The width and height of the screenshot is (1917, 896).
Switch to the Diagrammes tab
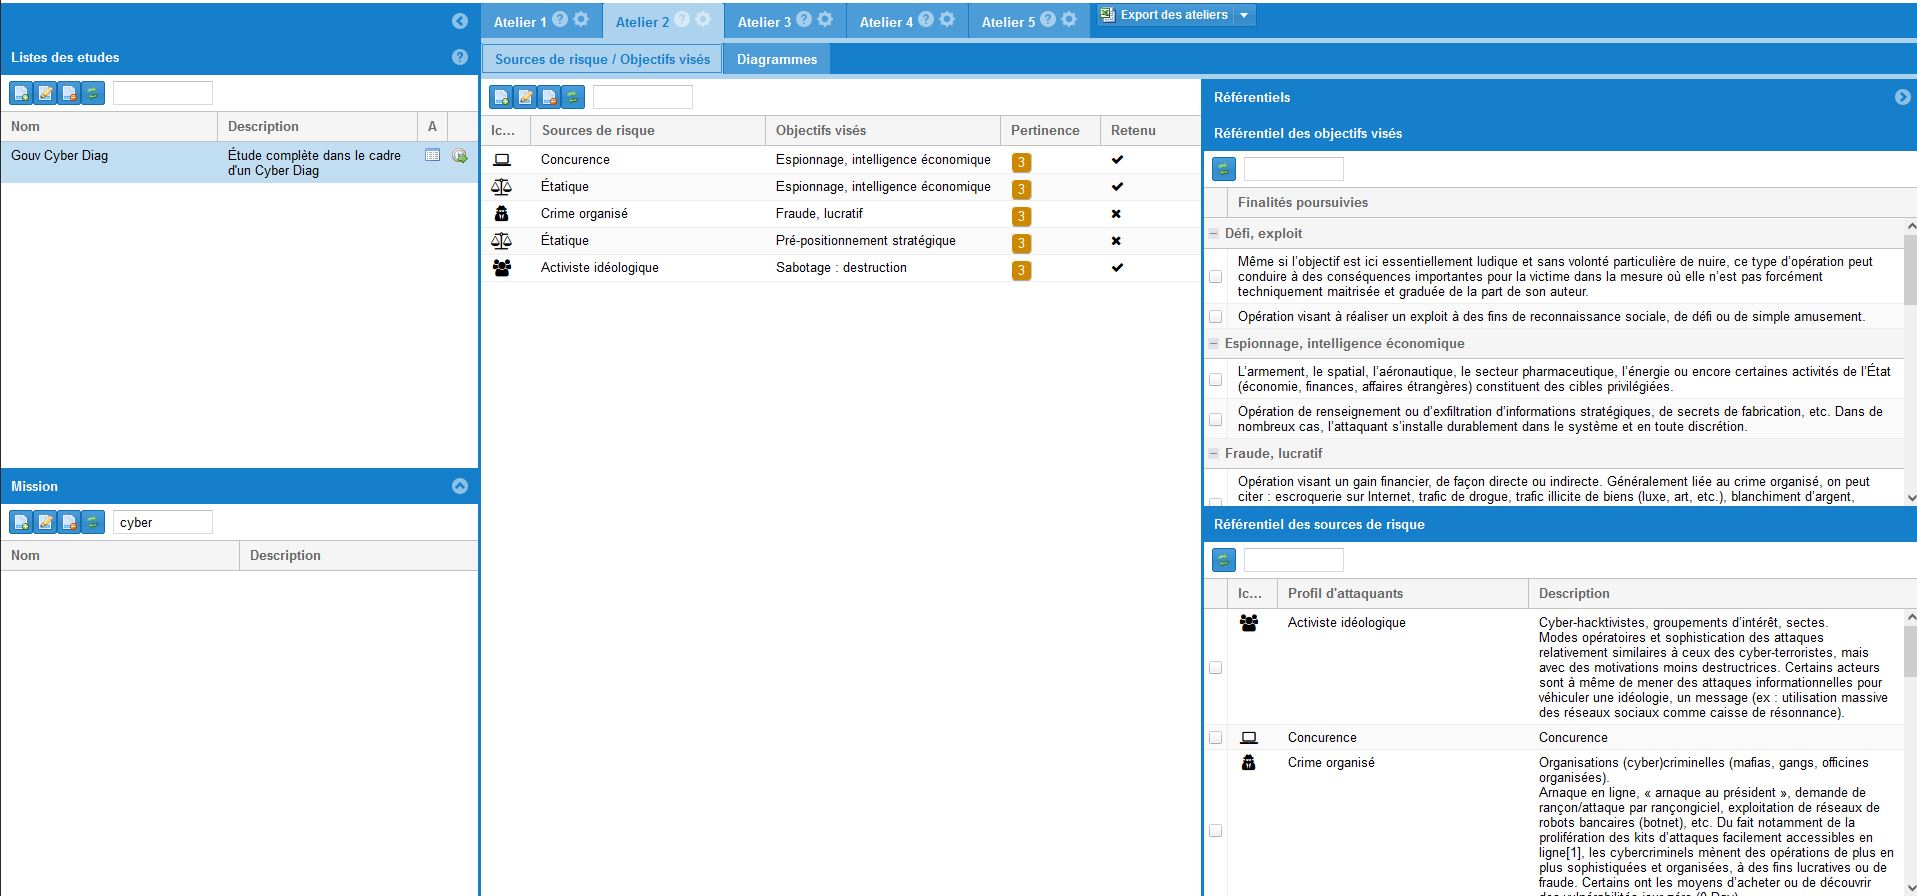point(777,59)
